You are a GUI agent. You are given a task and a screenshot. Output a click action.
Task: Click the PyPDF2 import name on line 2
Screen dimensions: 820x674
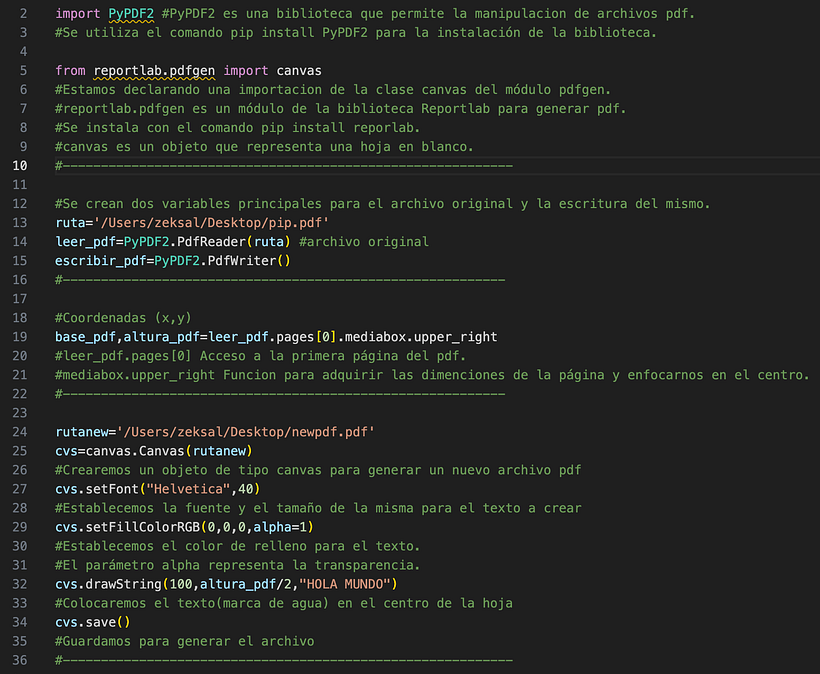[131, 14]
